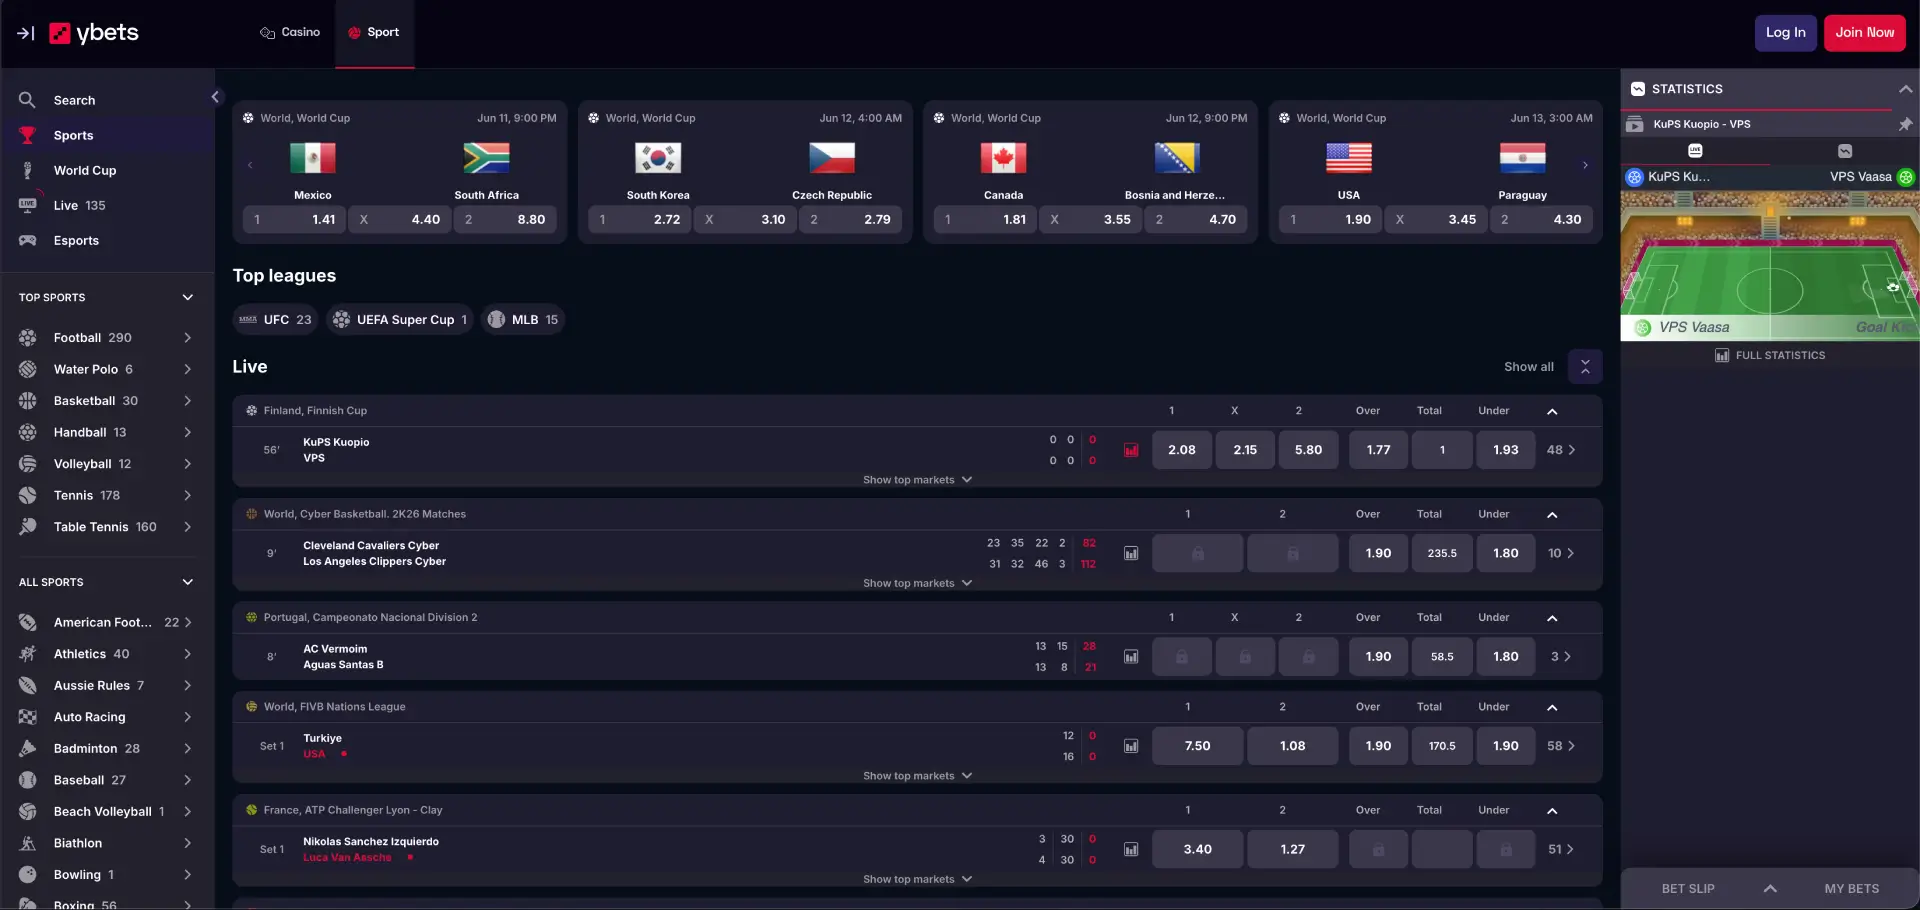1920x910 pixels.
Task: Click the Basketball icon in Top Sports
Action: [x=28, y=401]
